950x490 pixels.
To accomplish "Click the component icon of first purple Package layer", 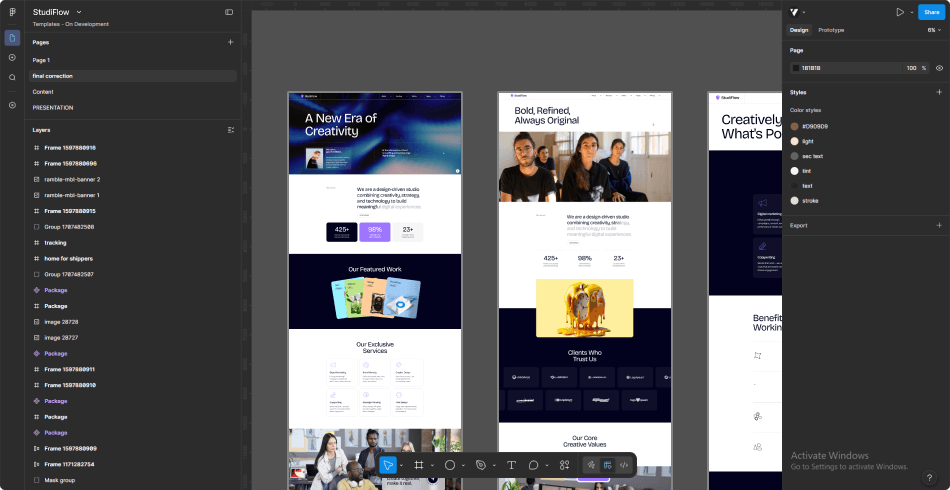I will click(36, 290).
